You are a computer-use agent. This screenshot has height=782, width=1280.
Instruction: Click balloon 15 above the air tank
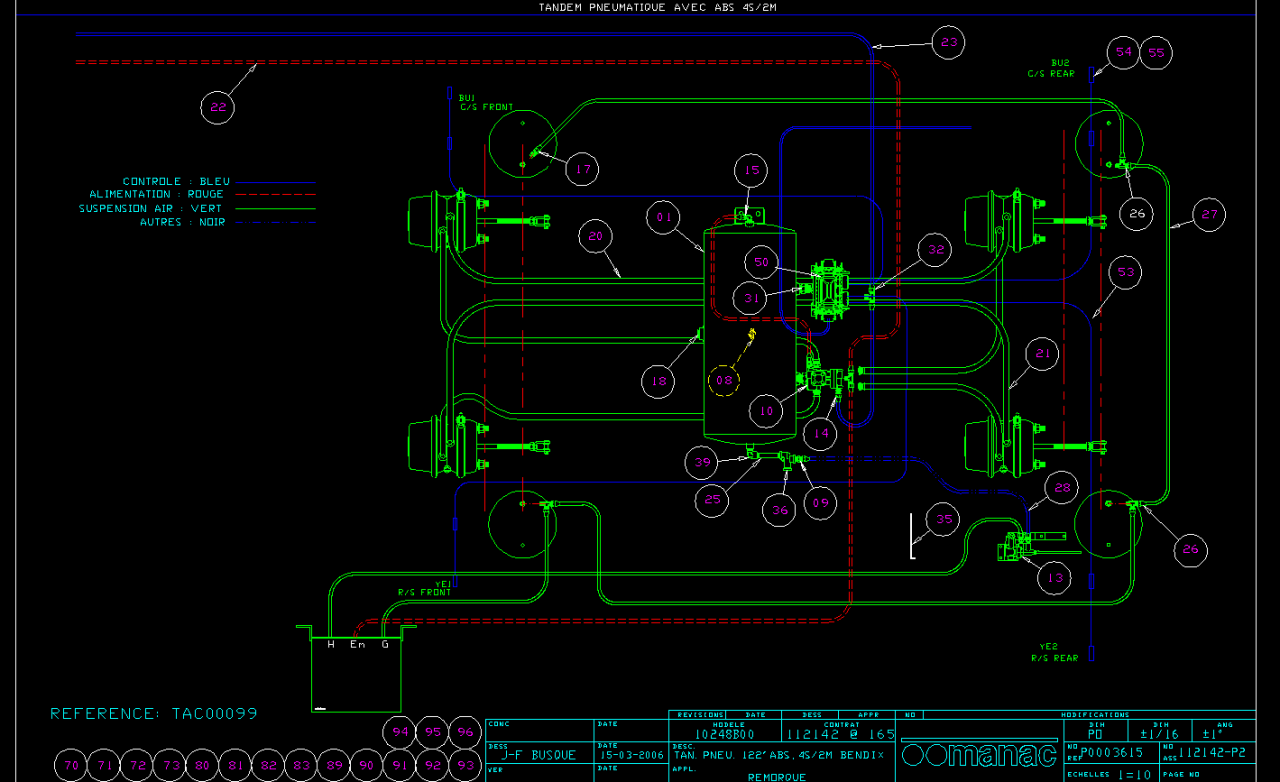click(x=751, y=171)
